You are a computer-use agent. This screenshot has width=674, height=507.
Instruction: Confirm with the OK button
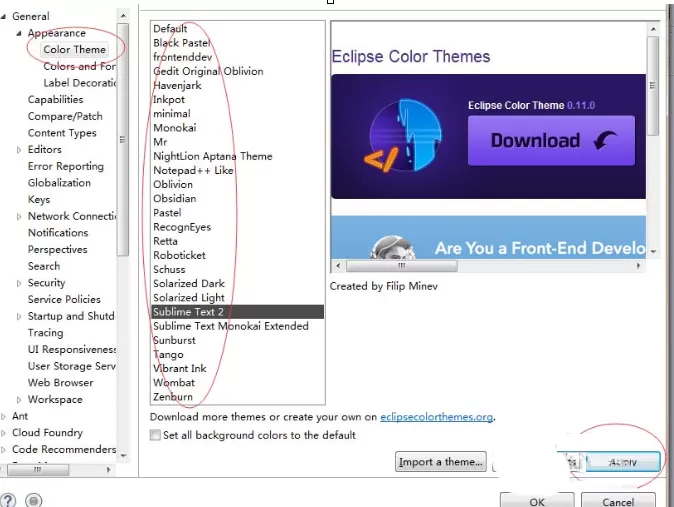(537, 501)
